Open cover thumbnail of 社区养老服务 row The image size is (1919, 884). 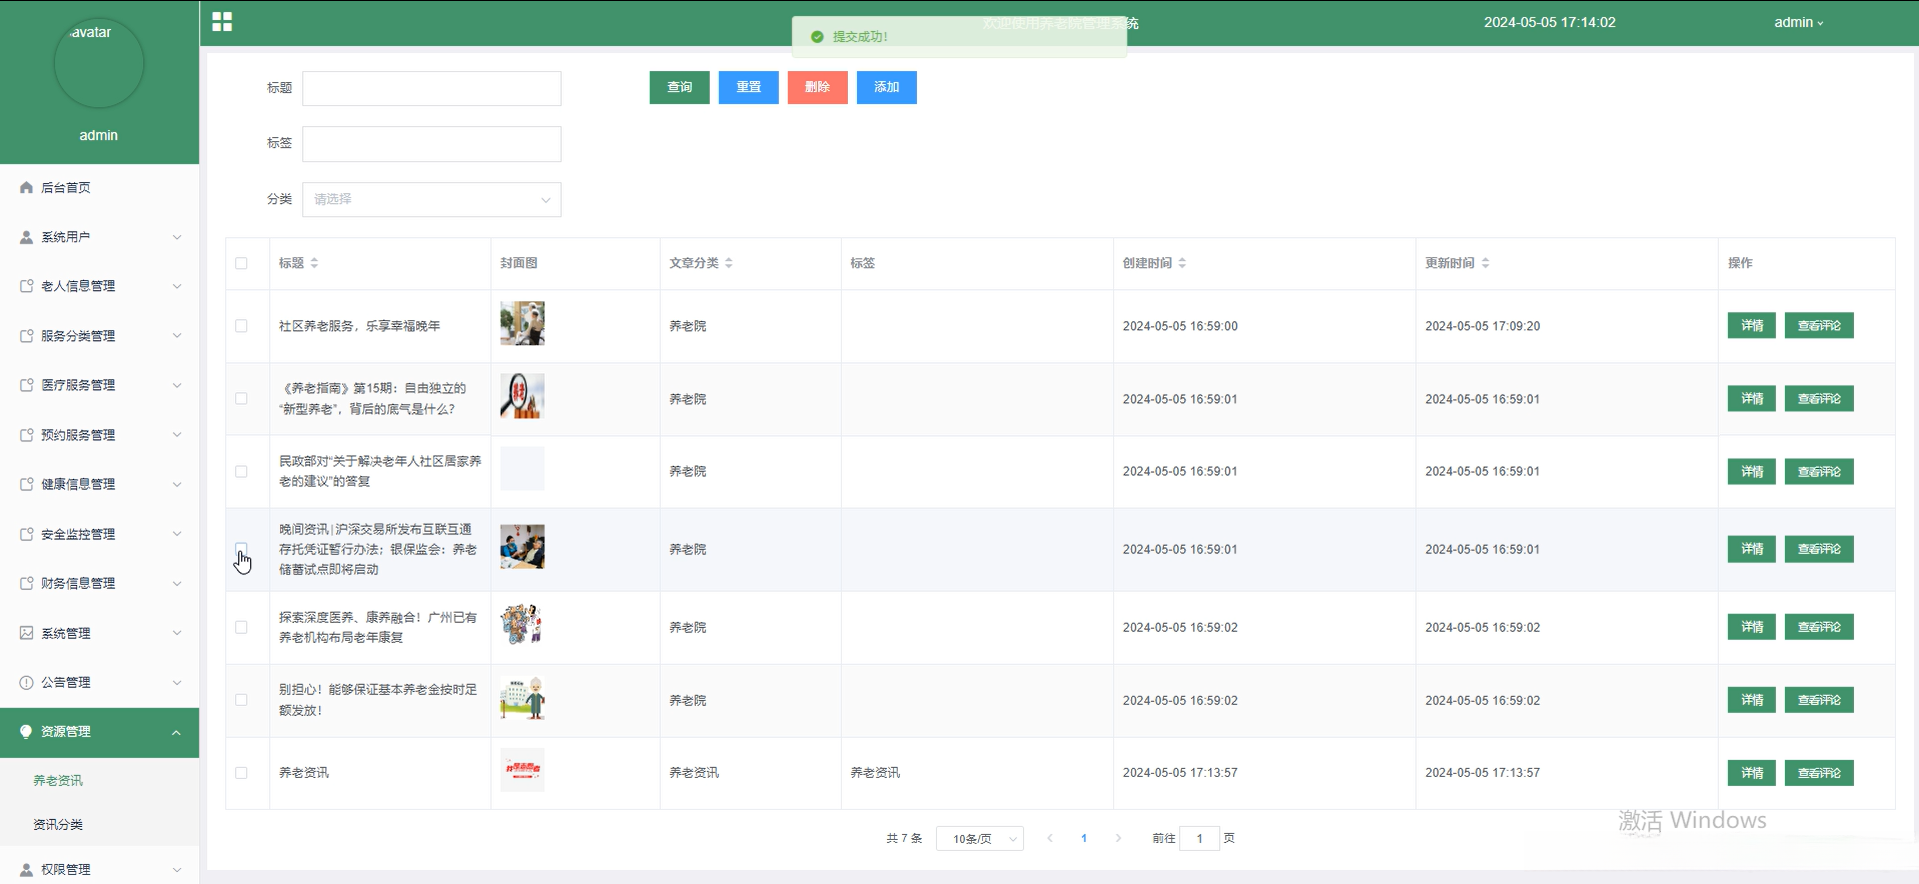tap(522, 324)
